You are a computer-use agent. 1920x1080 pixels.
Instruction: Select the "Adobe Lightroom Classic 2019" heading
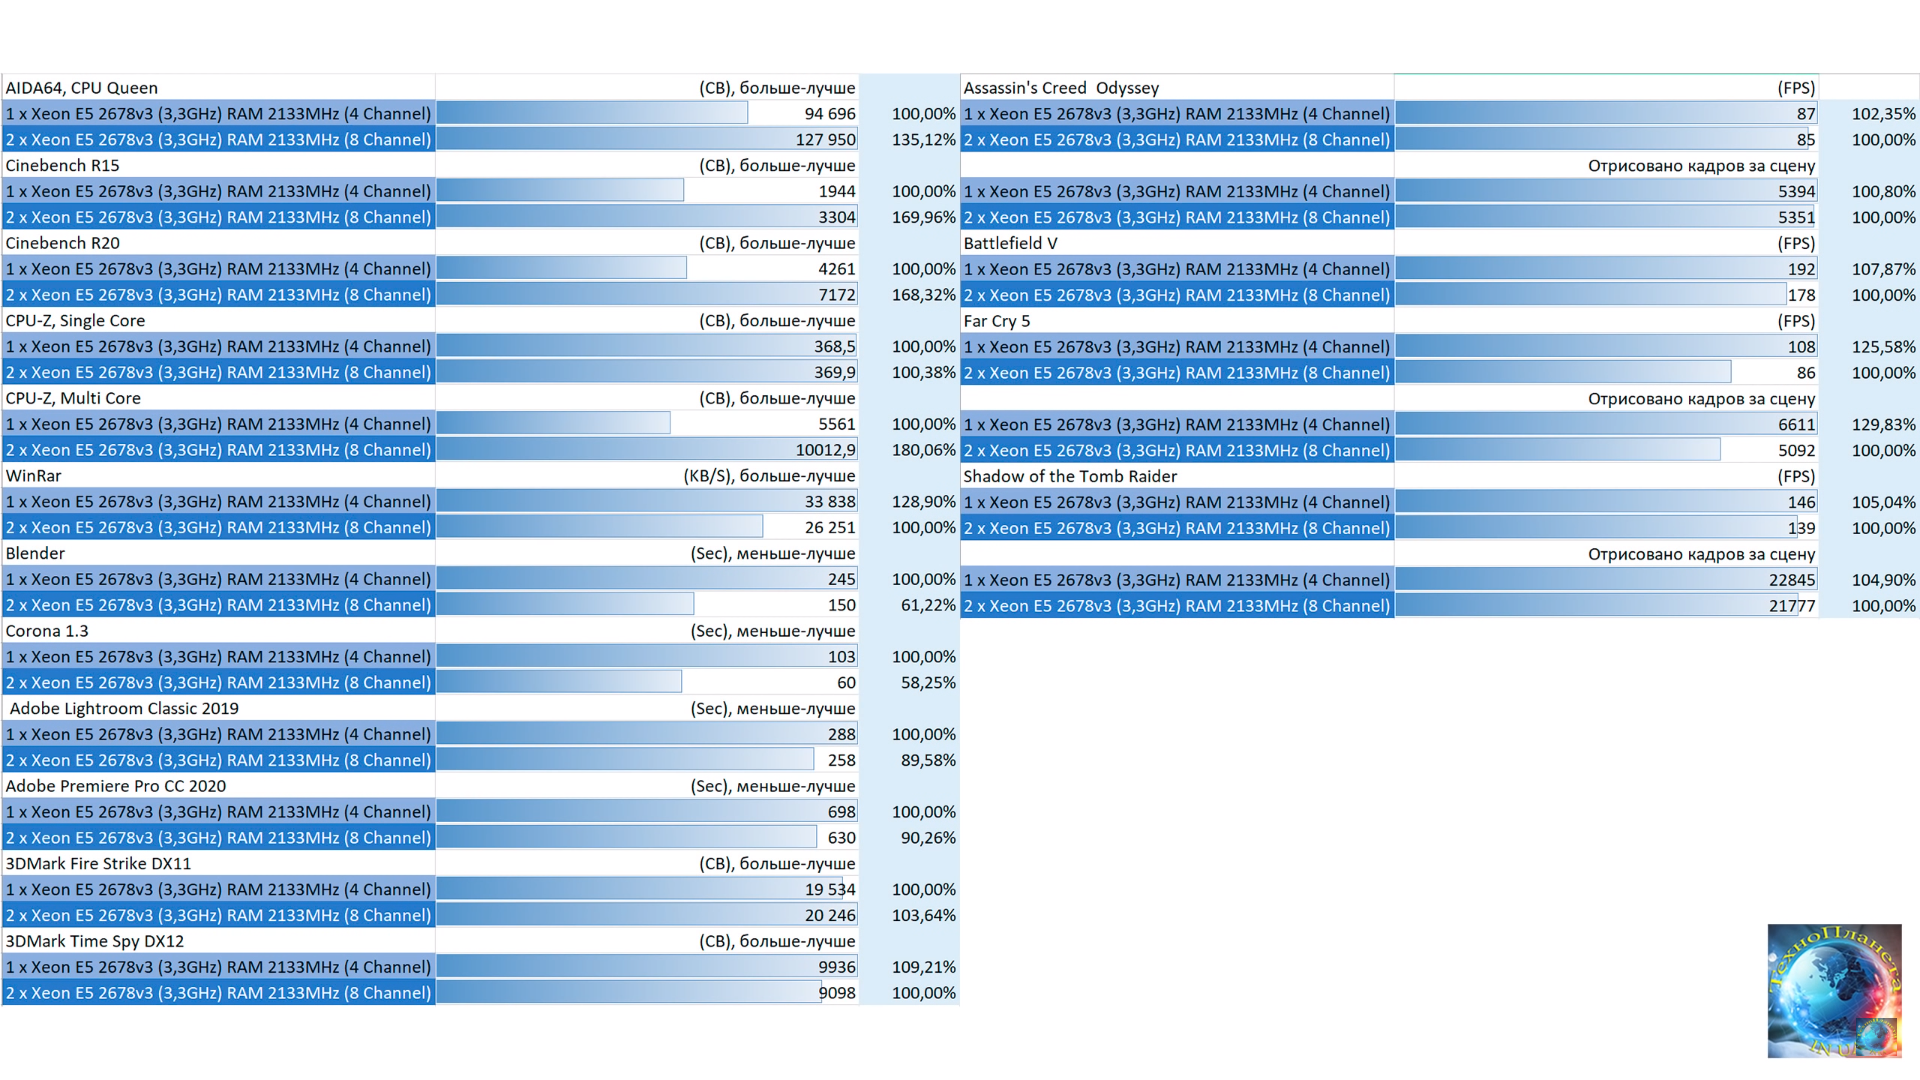[x=124, y=709]
